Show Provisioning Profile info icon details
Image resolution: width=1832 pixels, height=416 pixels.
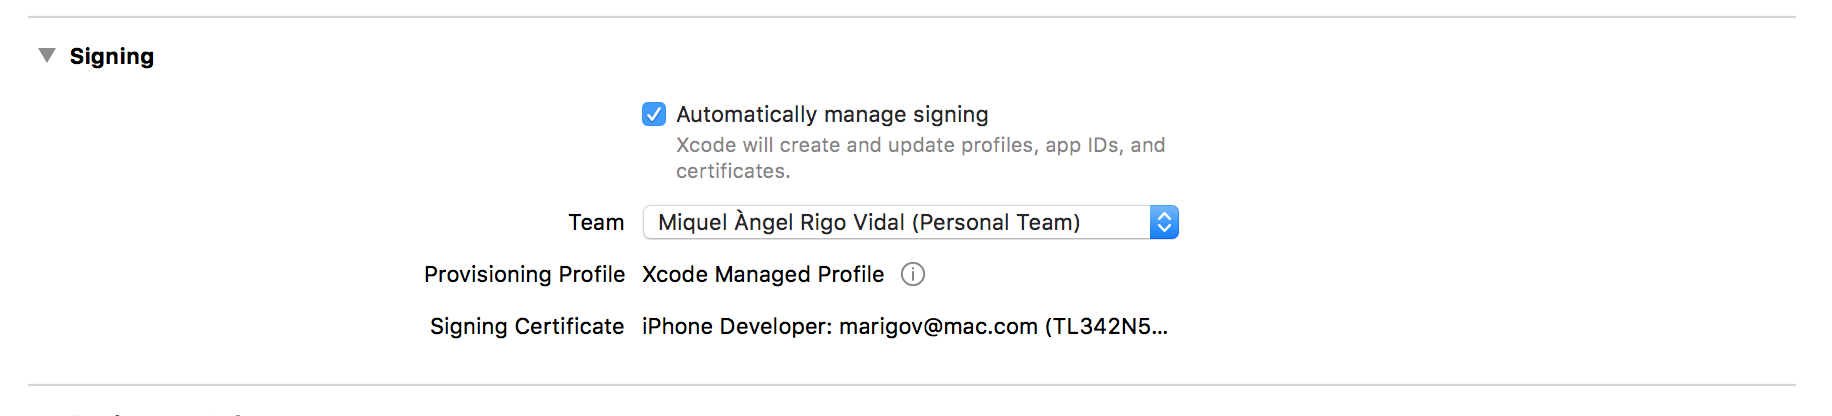913,274
